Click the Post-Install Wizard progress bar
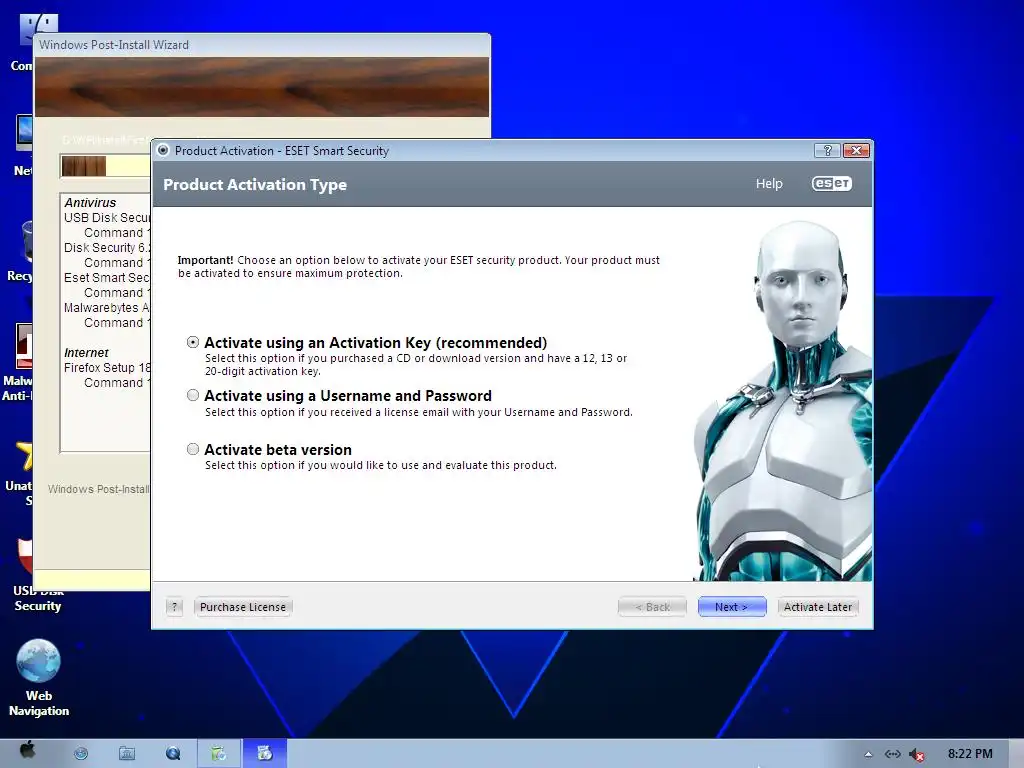 pos(105,166)
